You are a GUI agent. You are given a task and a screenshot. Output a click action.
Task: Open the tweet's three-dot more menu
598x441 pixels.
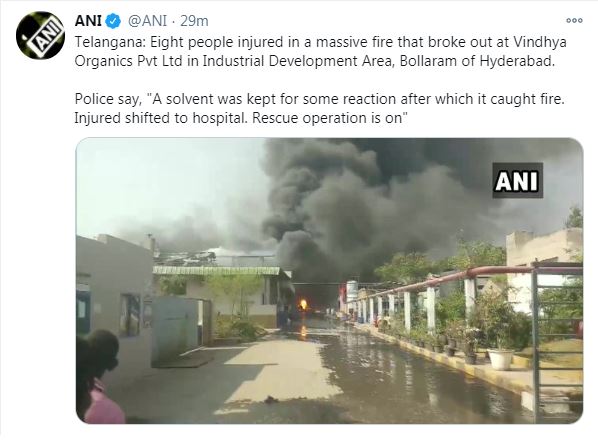click(x=574, y=21)
